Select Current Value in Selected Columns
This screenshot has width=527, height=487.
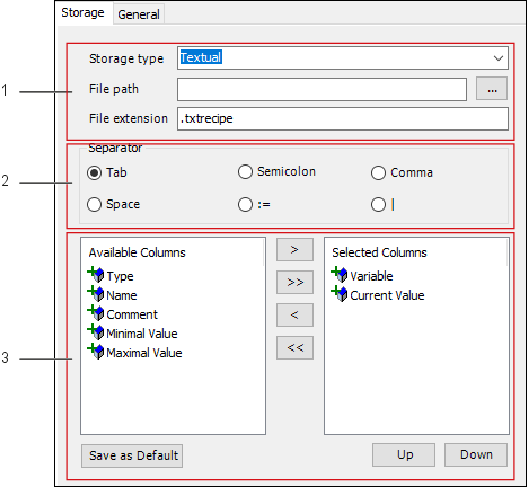387,295
